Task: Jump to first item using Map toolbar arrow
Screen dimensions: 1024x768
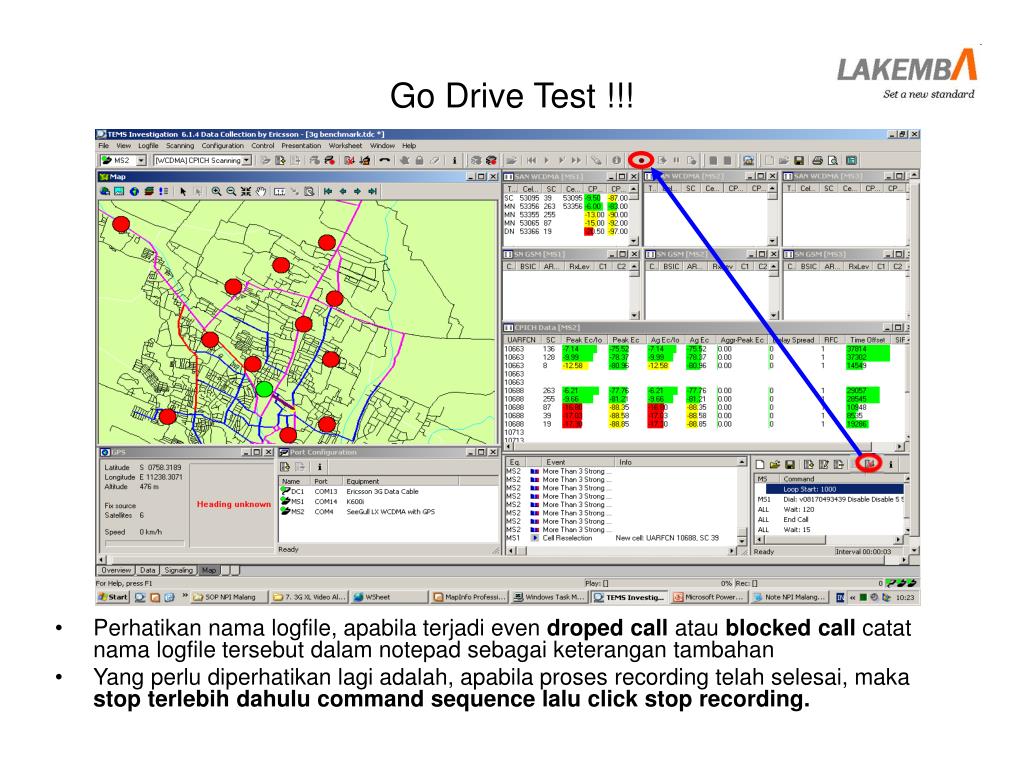Action: point(328,191)
